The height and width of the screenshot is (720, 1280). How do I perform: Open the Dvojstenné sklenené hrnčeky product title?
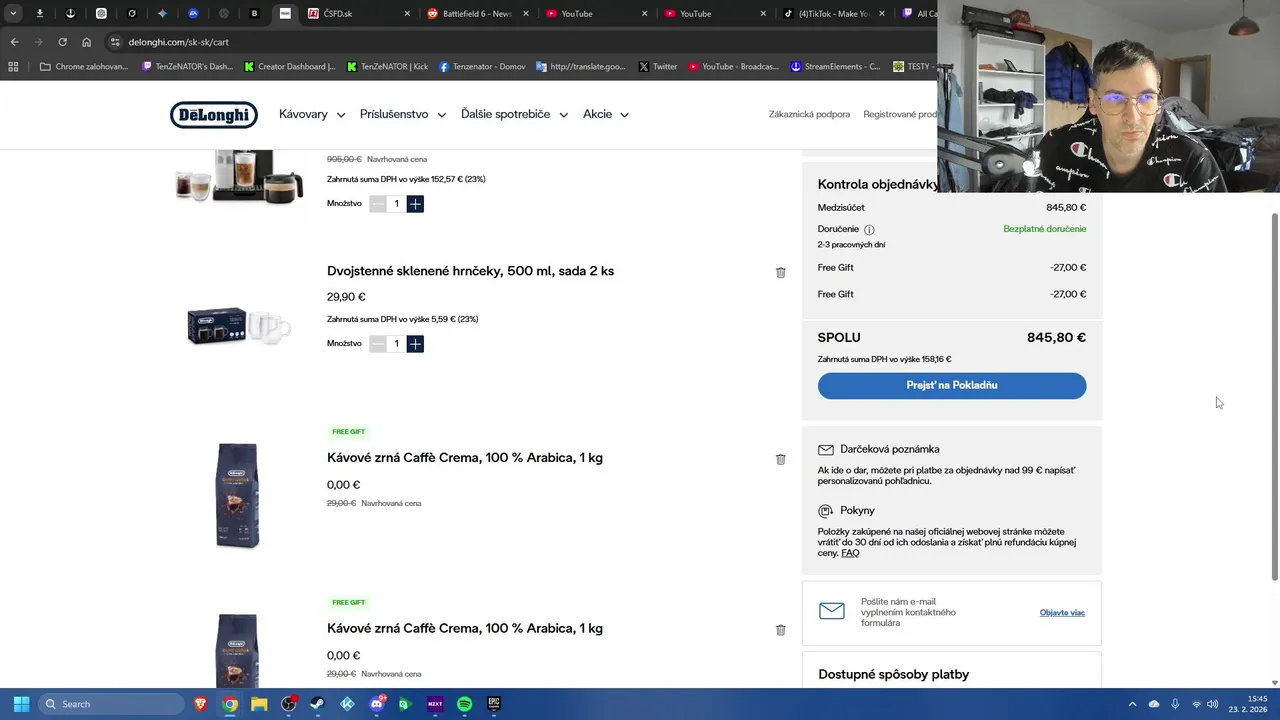[470, 271]
